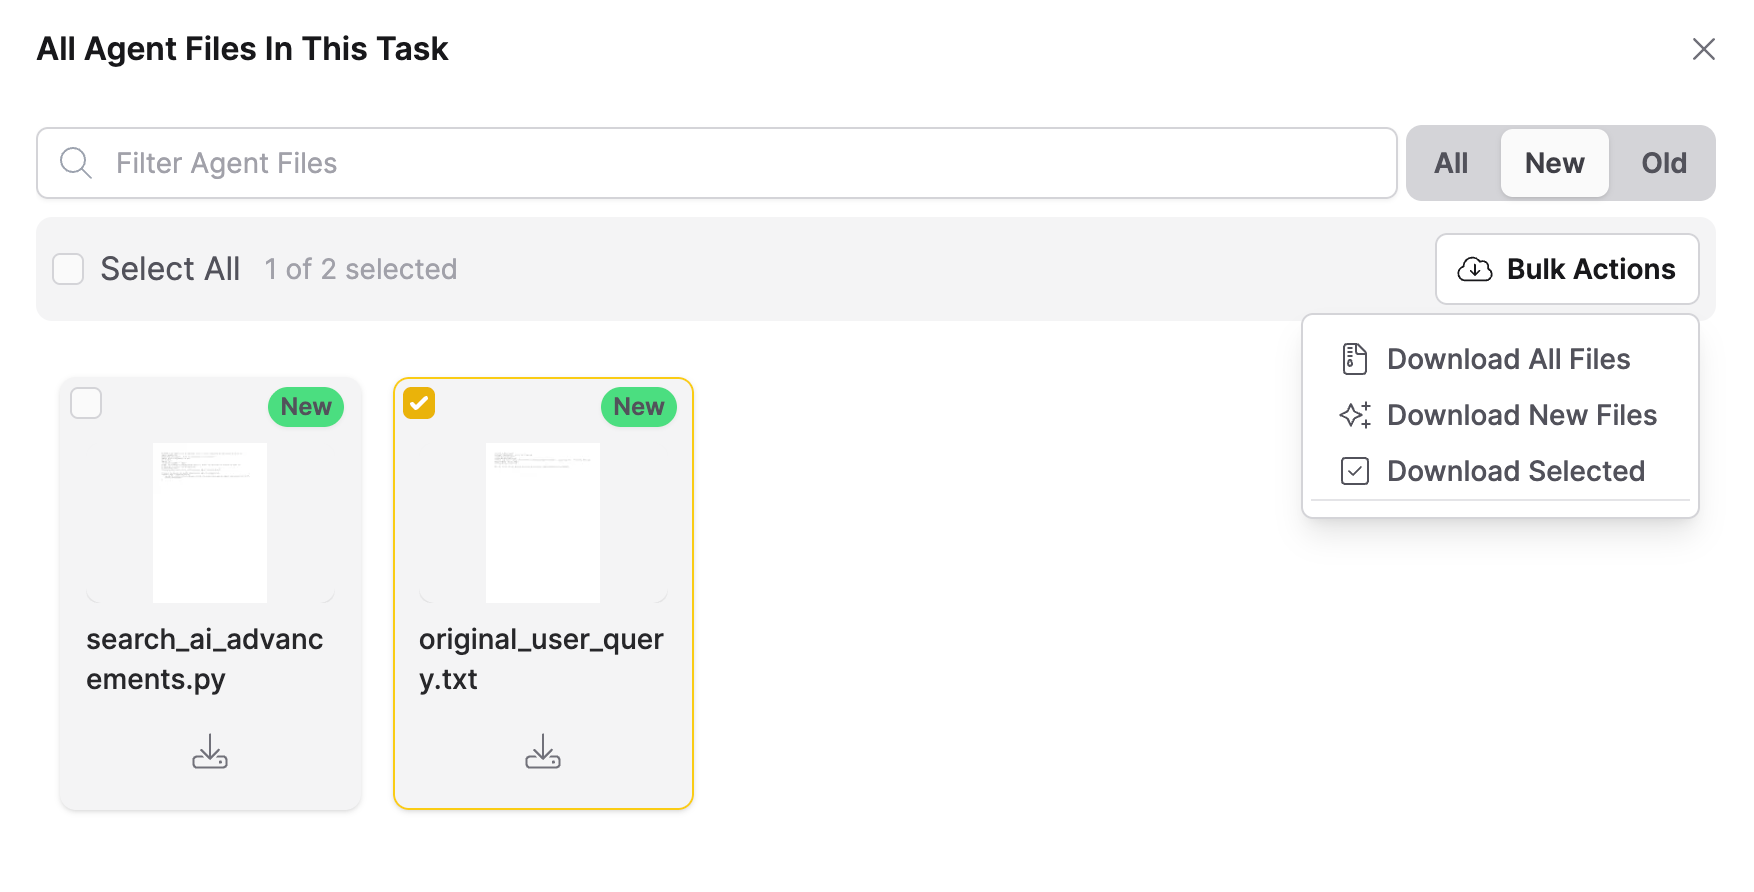Viewport: 1754px width, 892px height.
Task: Click the checkmark icon beside Download Selected
Action: pos(1355,471)
